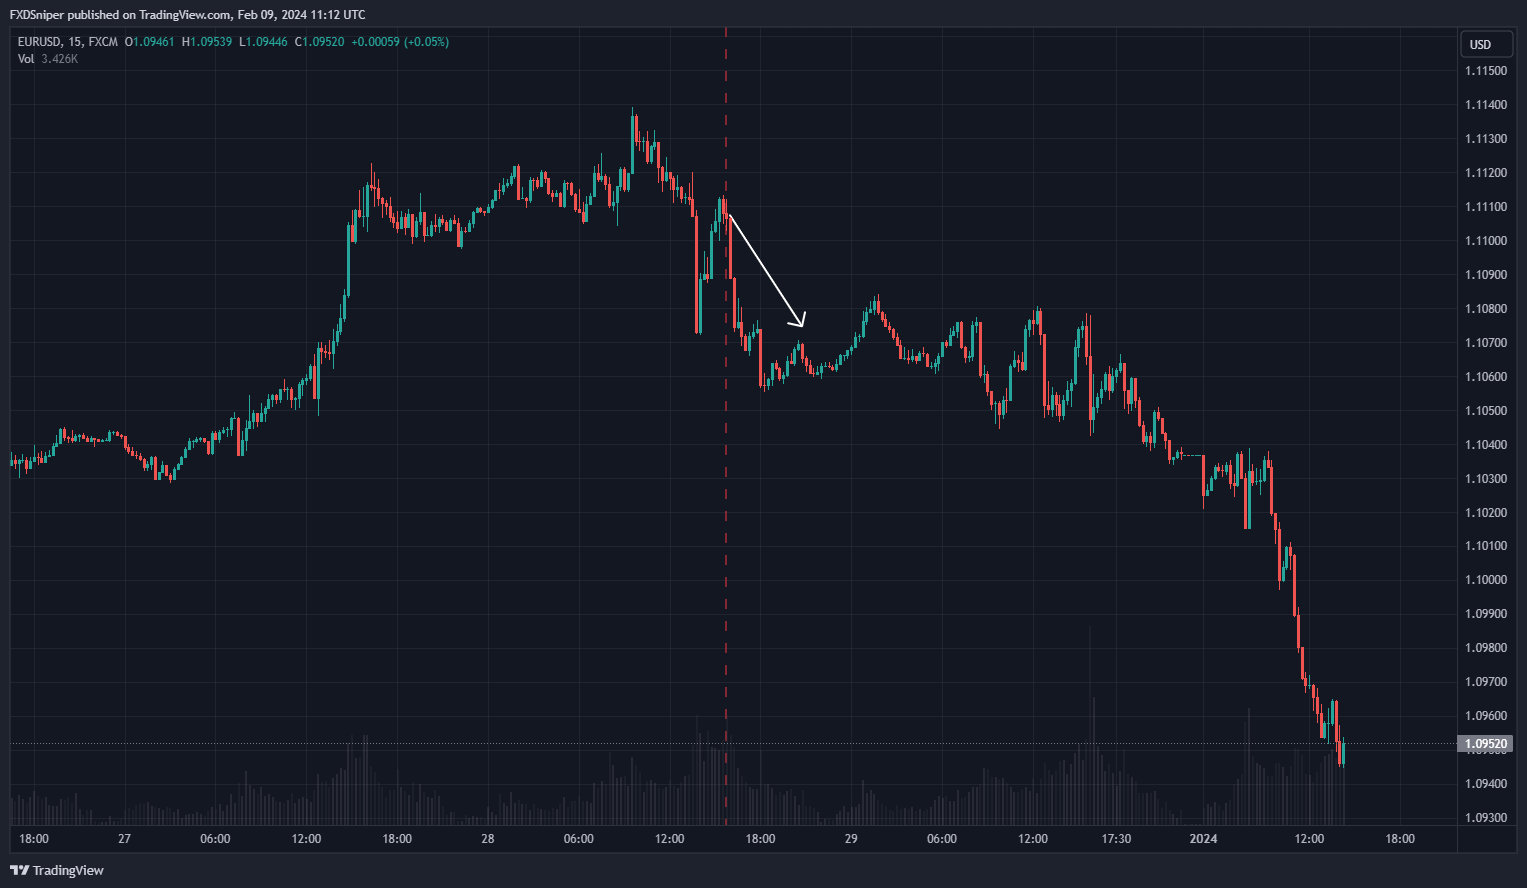This screenshot has height=888, width=1527.
Task: Select the red dashed vertical line
Action: pos(726,500)
